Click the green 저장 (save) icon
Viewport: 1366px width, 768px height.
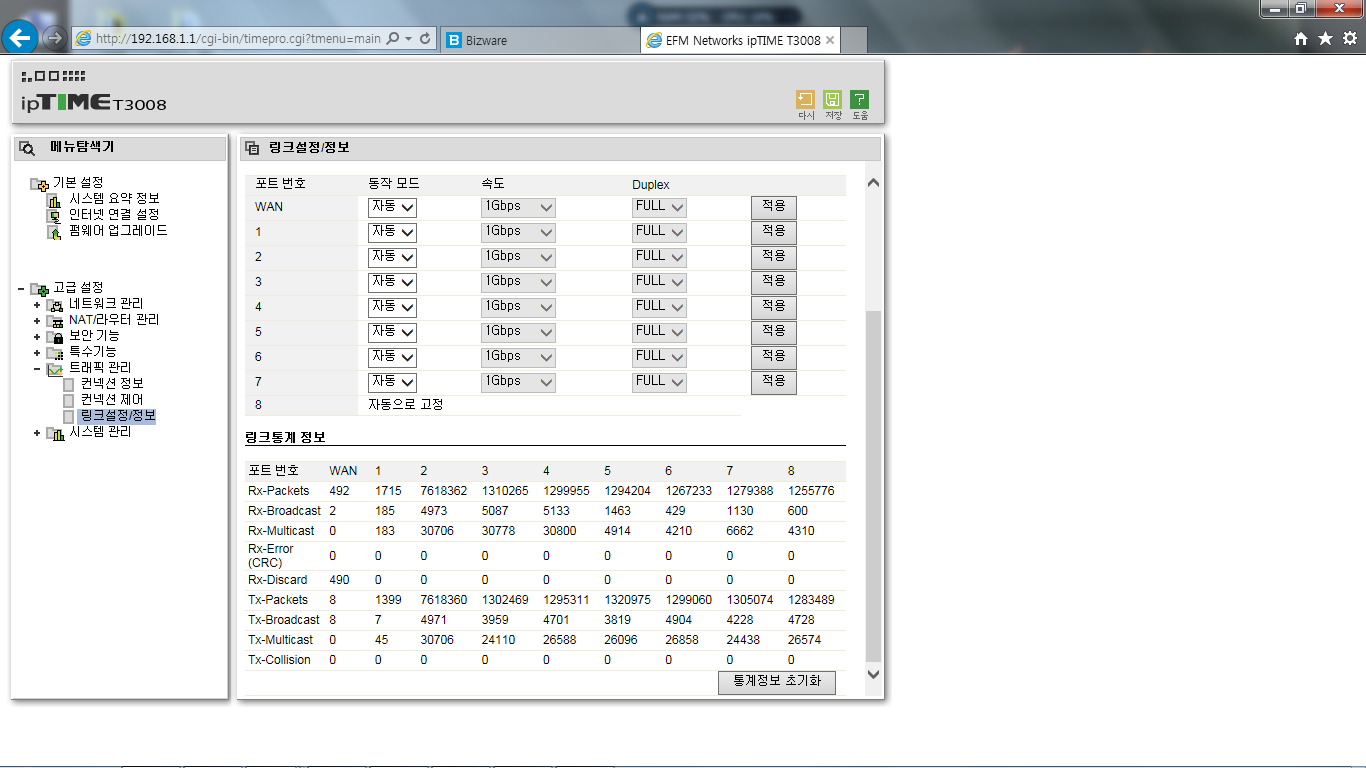tap(832, 99)
